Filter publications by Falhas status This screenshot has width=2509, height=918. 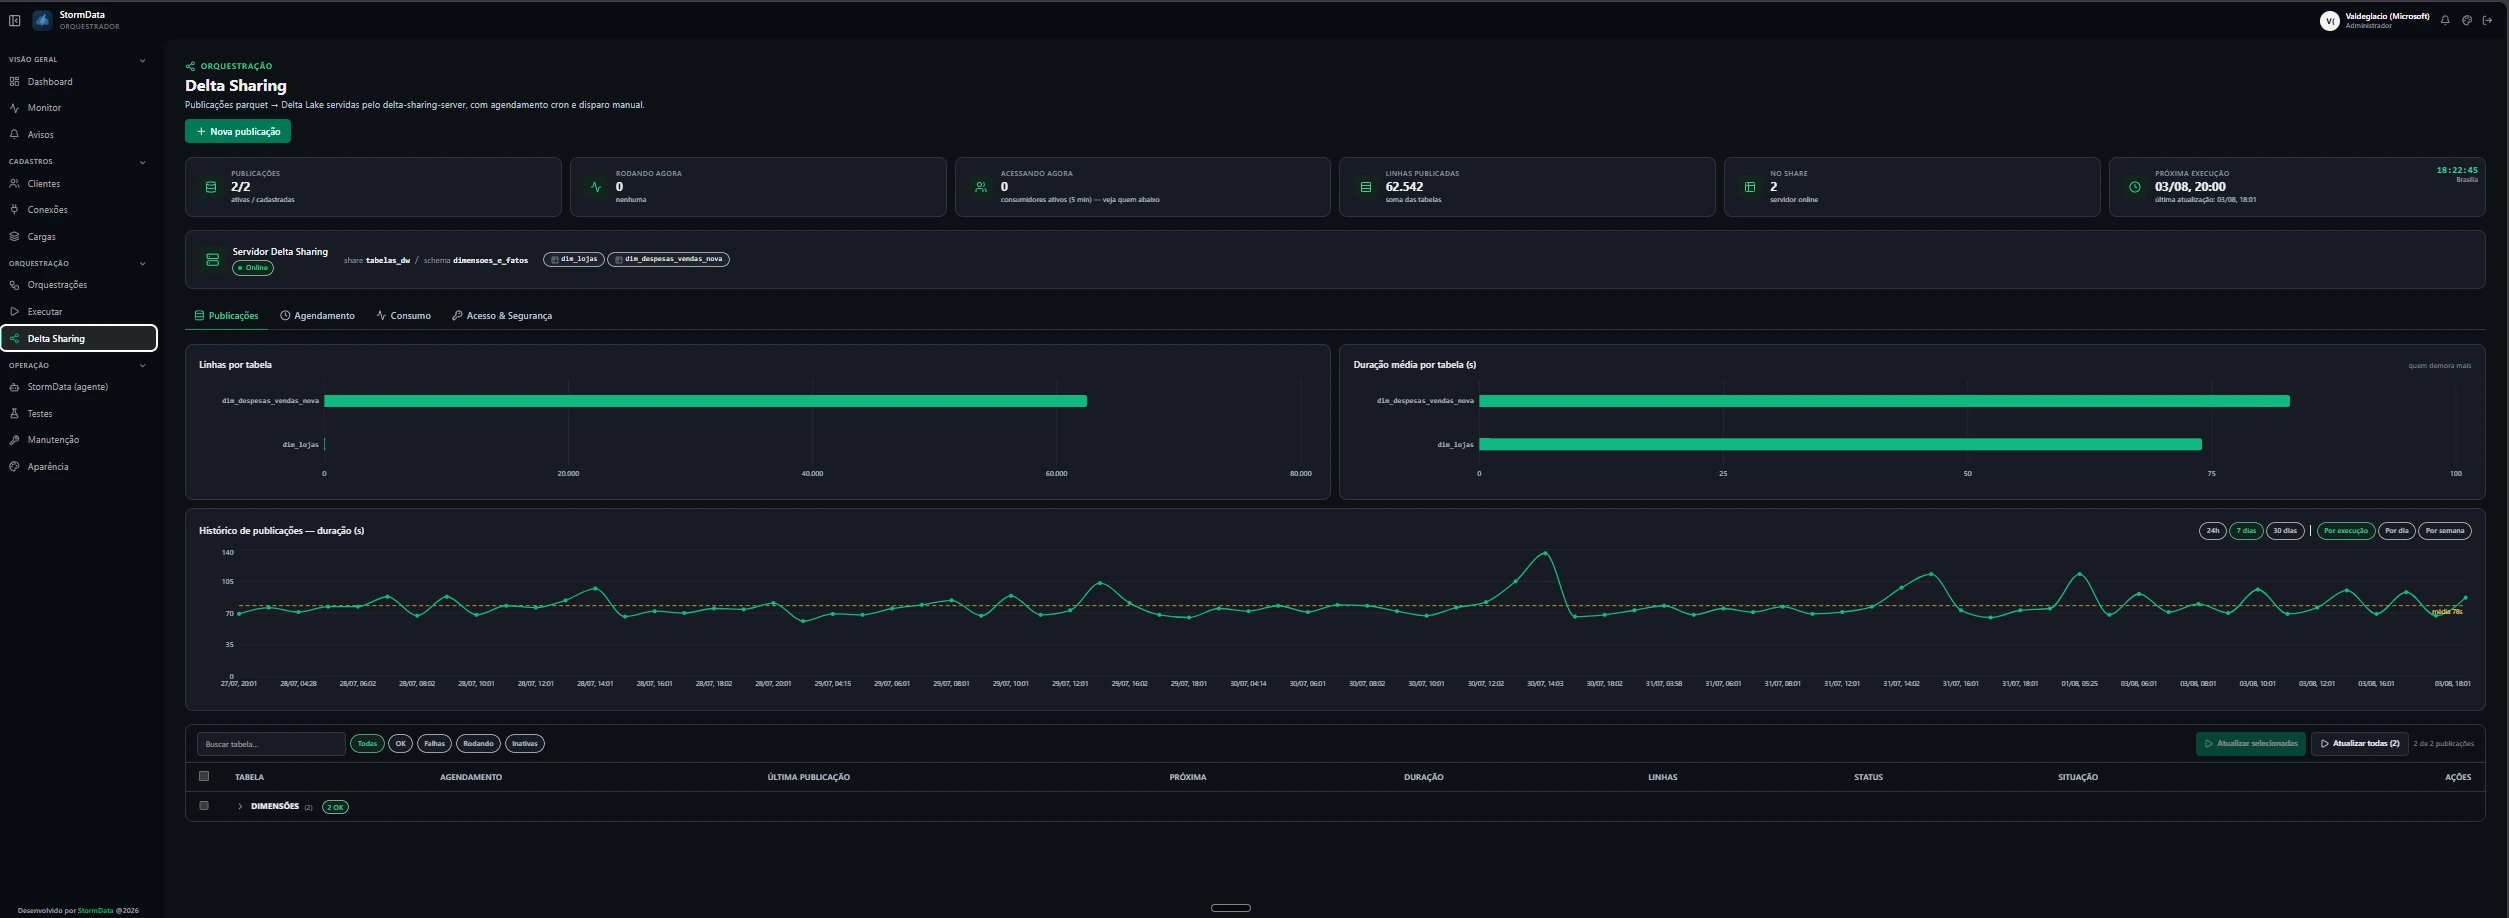point(434,744)
